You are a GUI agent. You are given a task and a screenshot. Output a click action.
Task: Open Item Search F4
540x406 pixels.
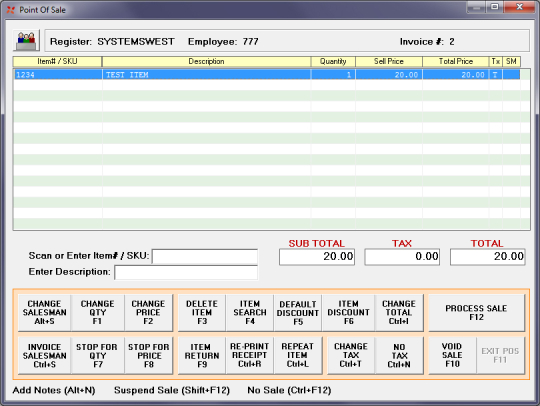250,313
